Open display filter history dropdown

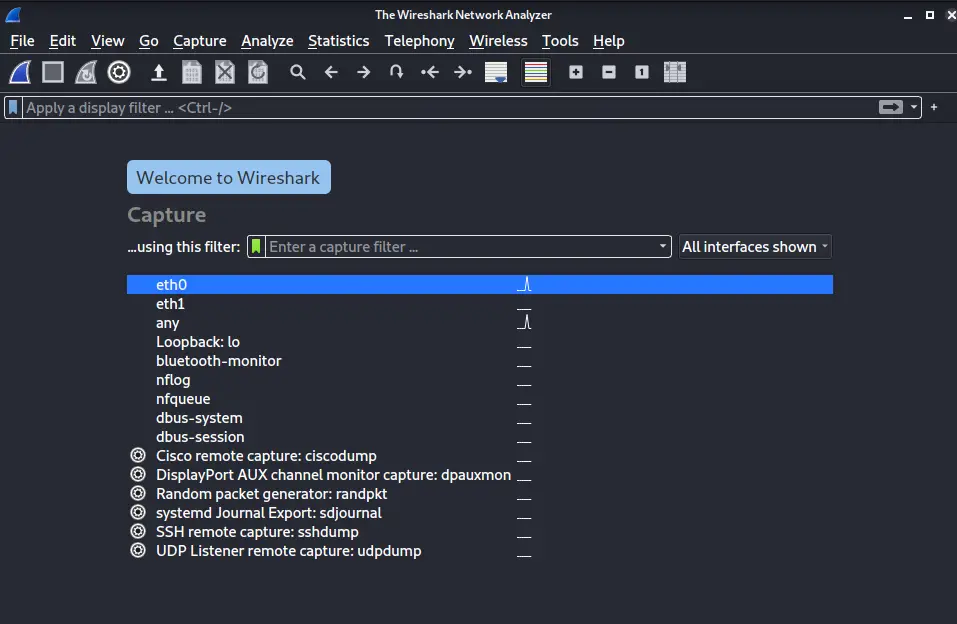(914, 107)
